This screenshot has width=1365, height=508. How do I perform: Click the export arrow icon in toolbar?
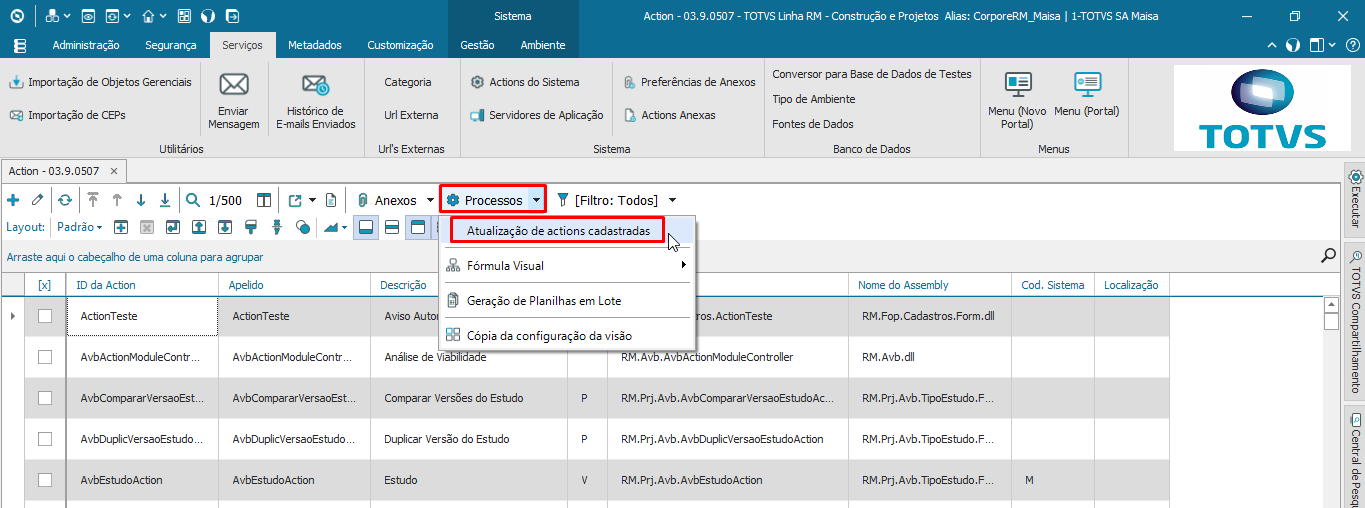click(x=296, y=200)
